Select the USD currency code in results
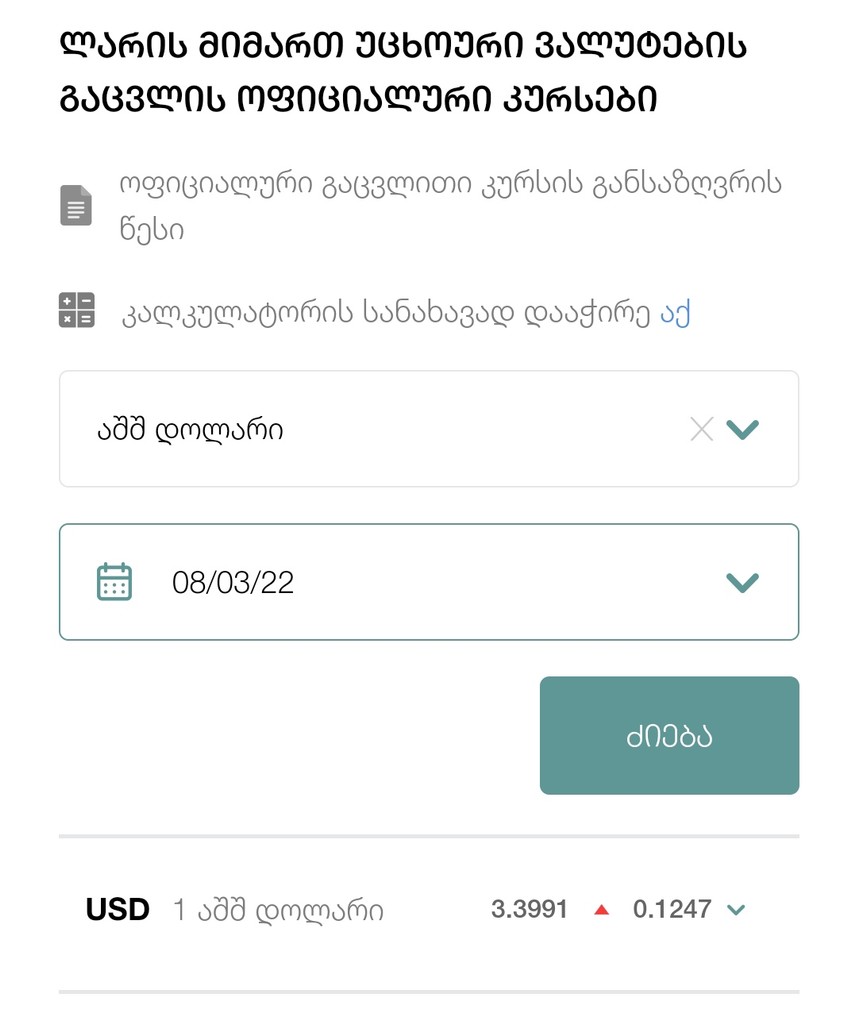Screen dimensions: 857x1024 [x=118, y=909]
